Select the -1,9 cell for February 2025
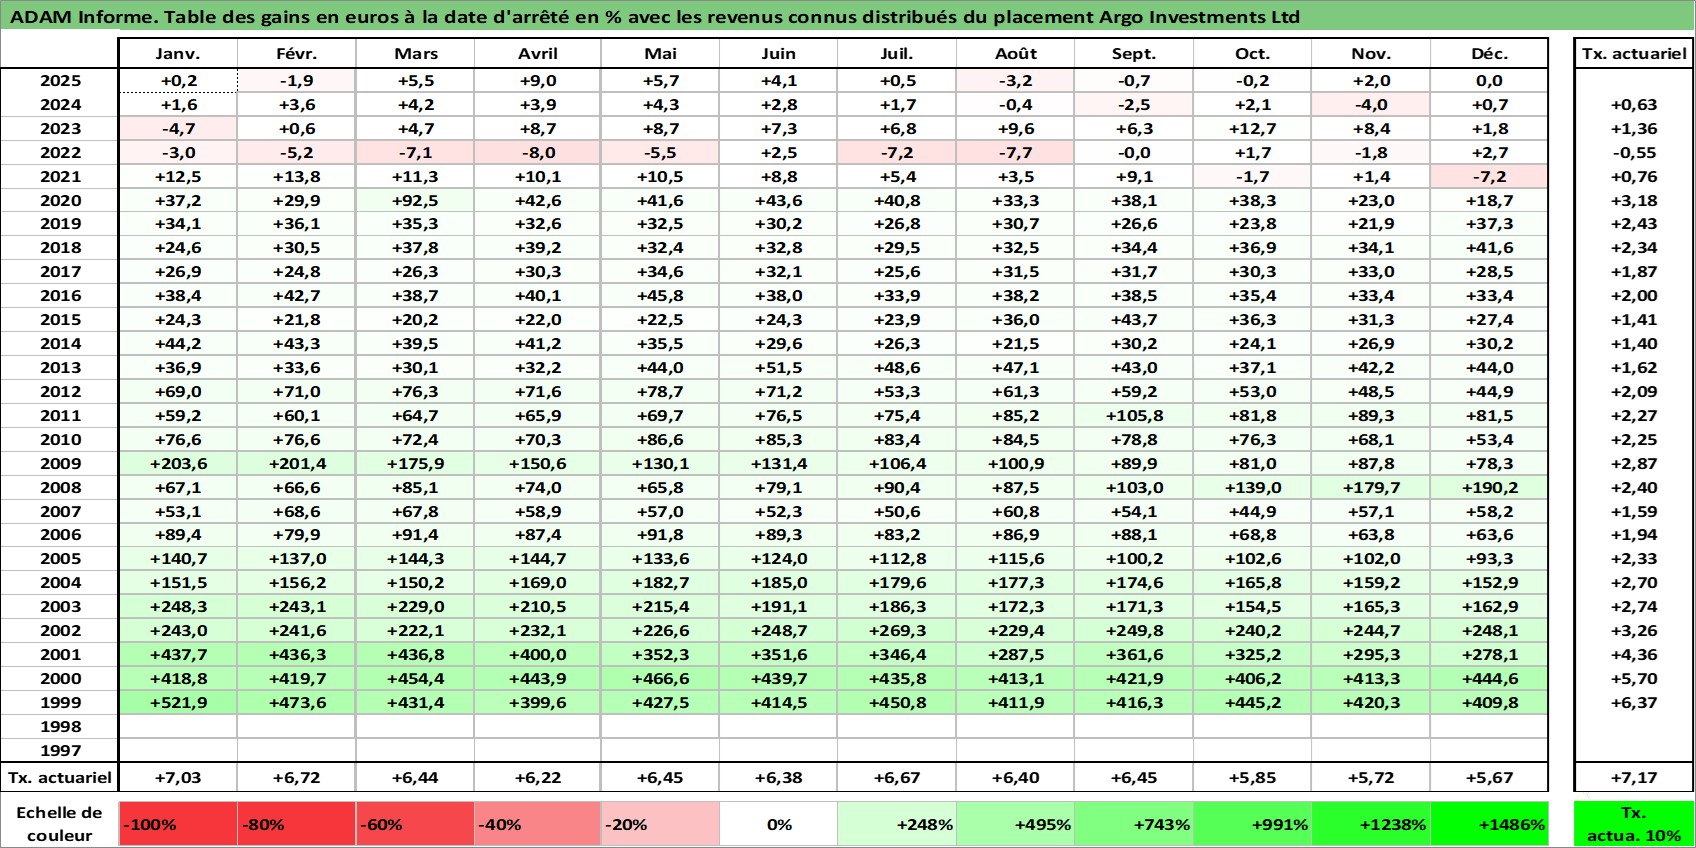 tap(297, 81)
